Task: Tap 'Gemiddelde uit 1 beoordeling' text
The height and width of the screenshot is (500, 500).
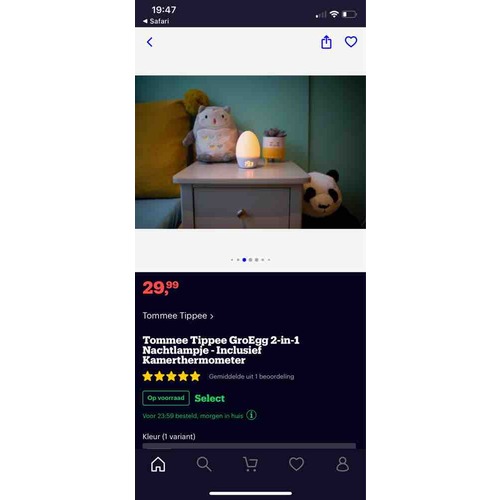Action: click(x=251, y=377)
